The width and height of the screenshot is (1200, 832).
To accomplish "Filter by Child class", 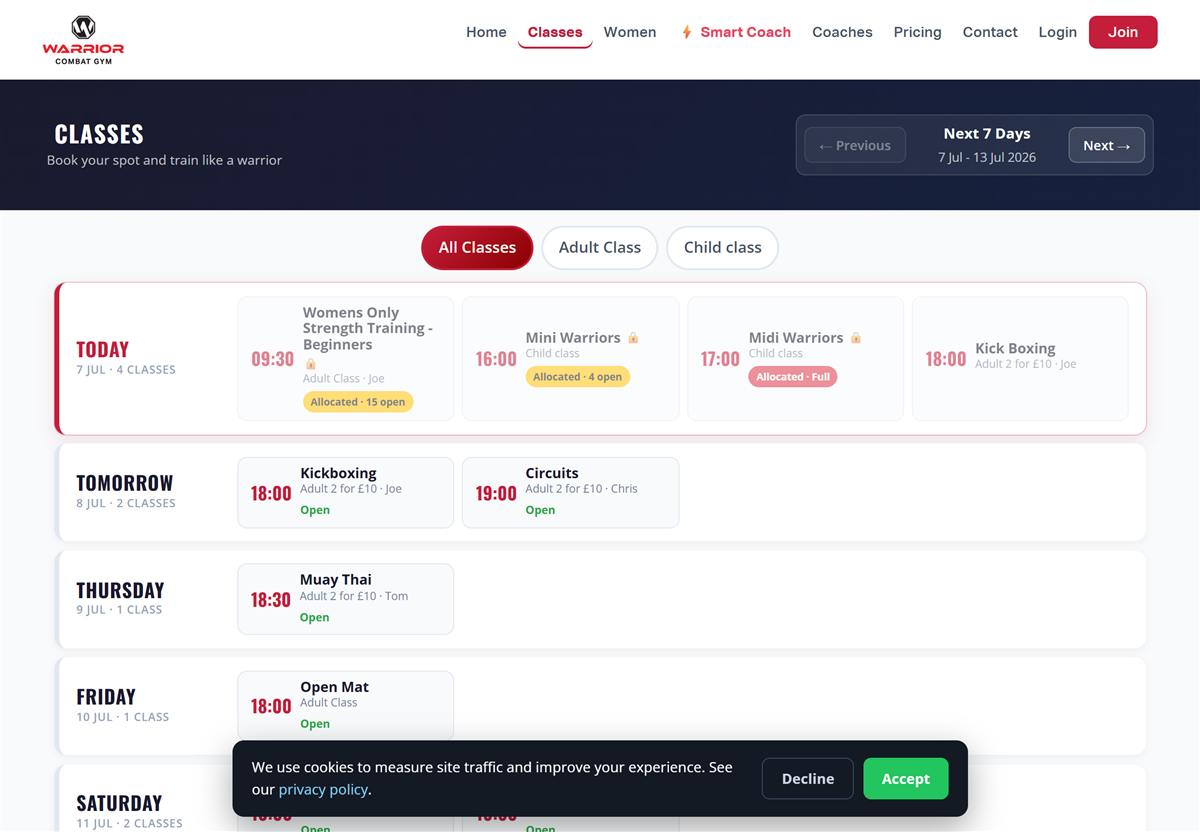I will coord(723,248).
